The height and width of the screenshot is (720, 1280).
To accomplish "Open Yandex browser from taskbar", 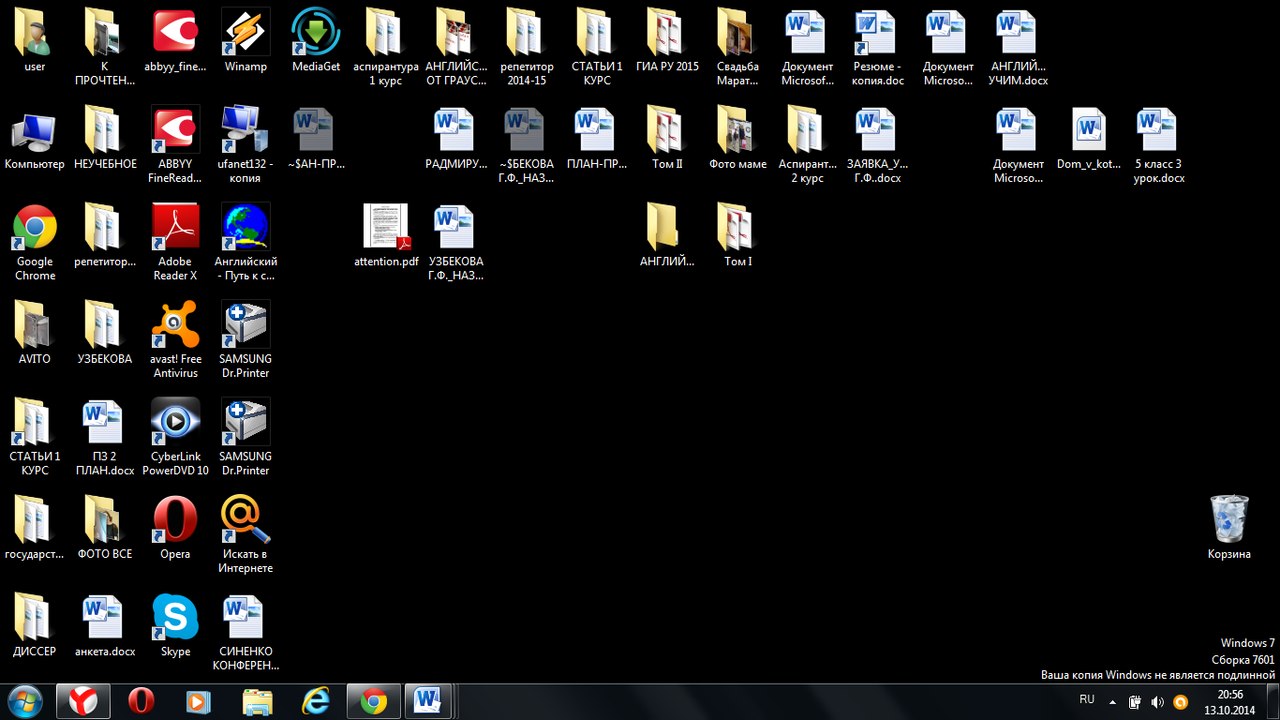I will coord(82,701).
